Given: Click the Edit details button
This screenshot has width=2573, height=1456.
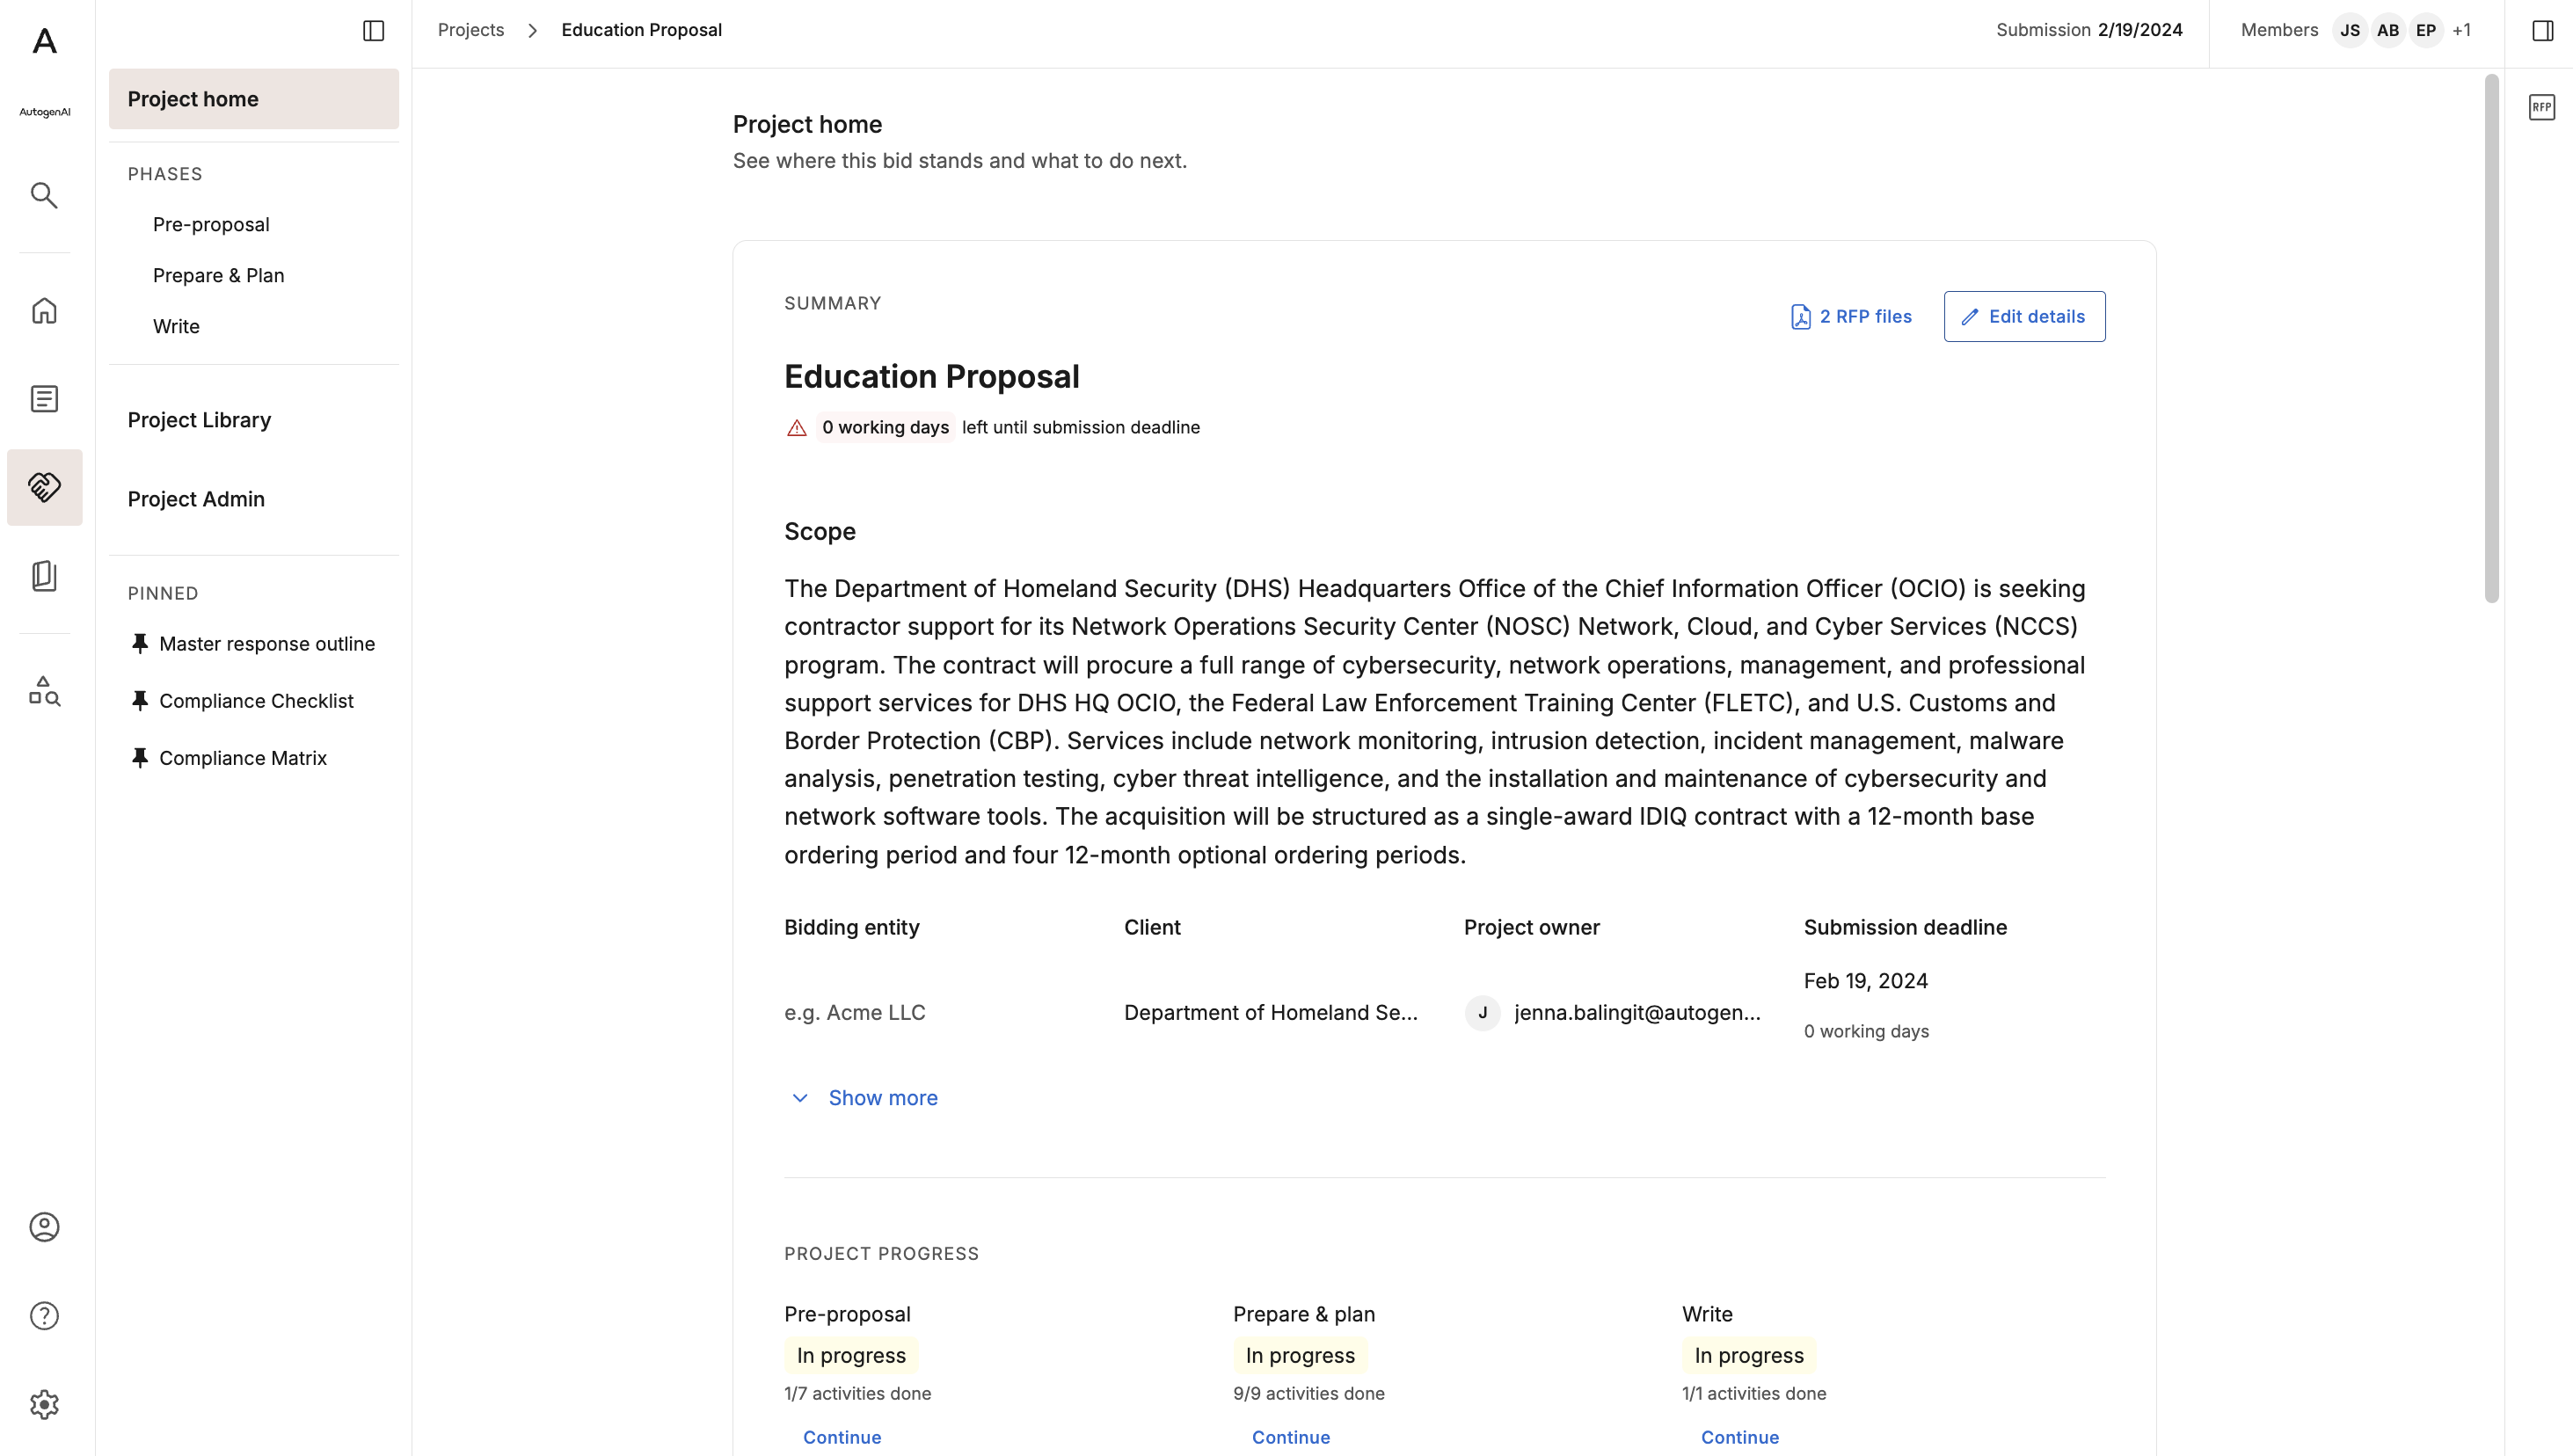Looking at the screenshot, I should [2024, 316].
